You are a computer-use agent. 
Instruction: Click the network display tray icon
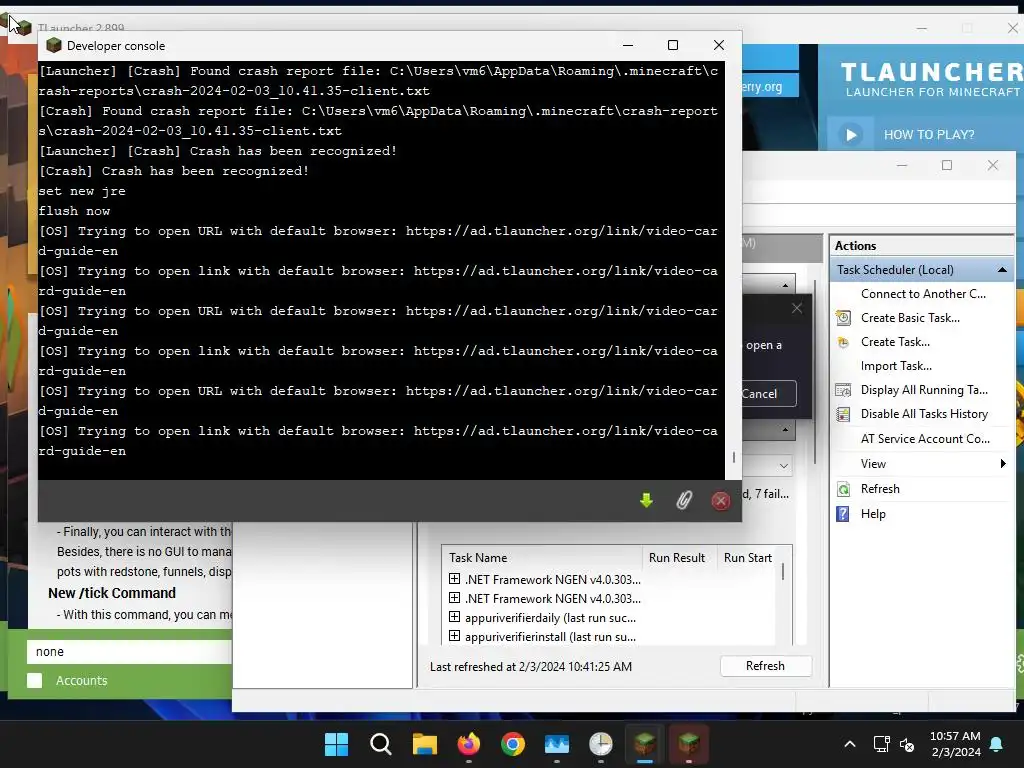click(882, 744)
